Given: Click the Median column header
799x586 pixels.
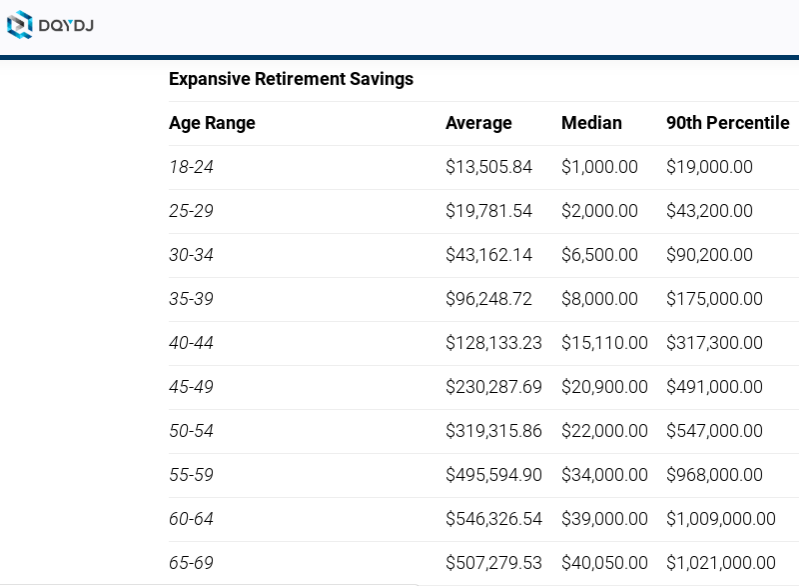Looking at the screenshot, I should tap(591, 123).
